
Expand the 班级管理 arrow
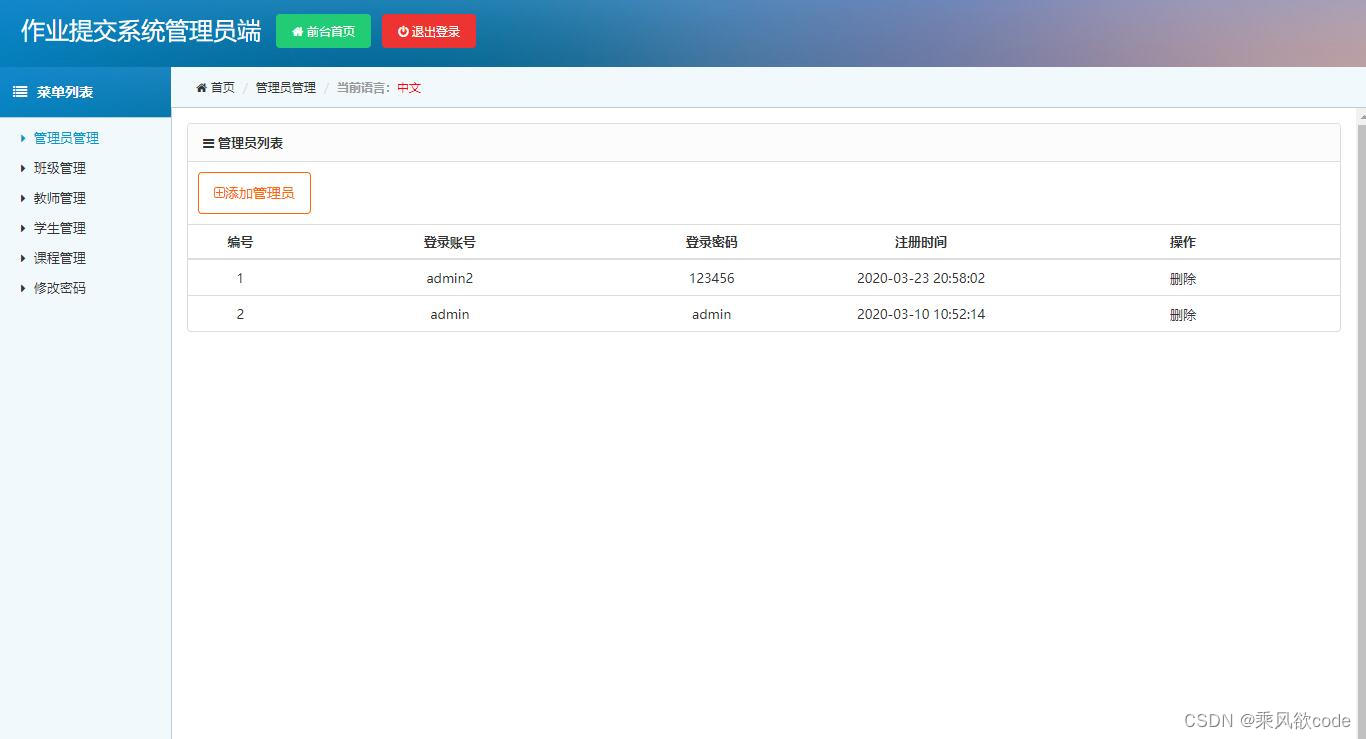coord(23,168)
